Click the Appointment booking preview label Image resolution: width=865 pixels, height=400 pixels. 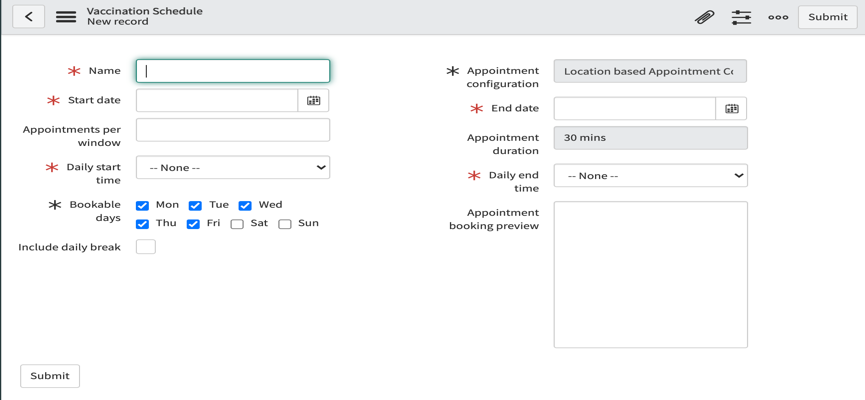pyautogui.click(x=494, y=219)
